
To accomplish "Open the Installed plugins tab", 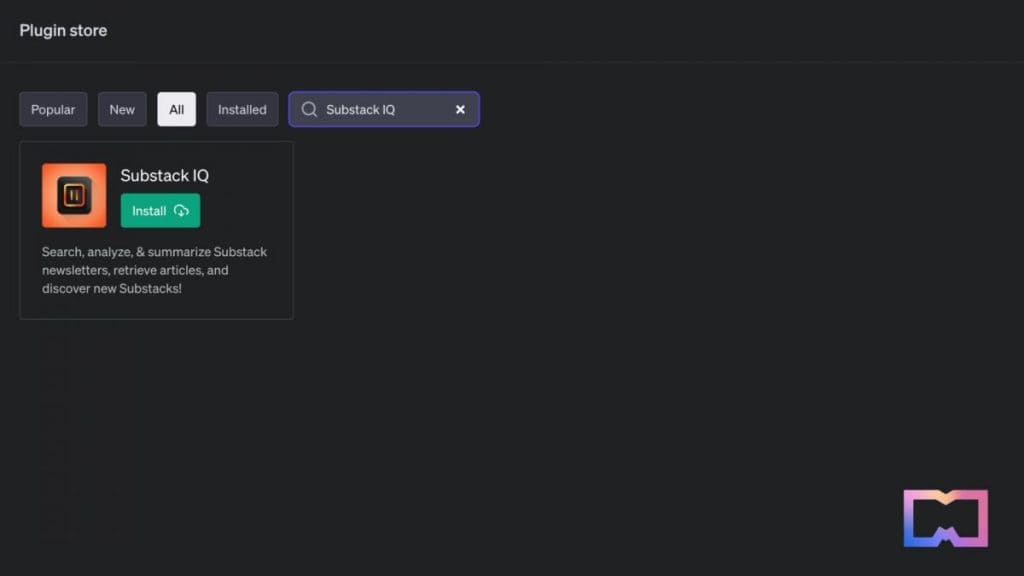I will click(242, 109).
